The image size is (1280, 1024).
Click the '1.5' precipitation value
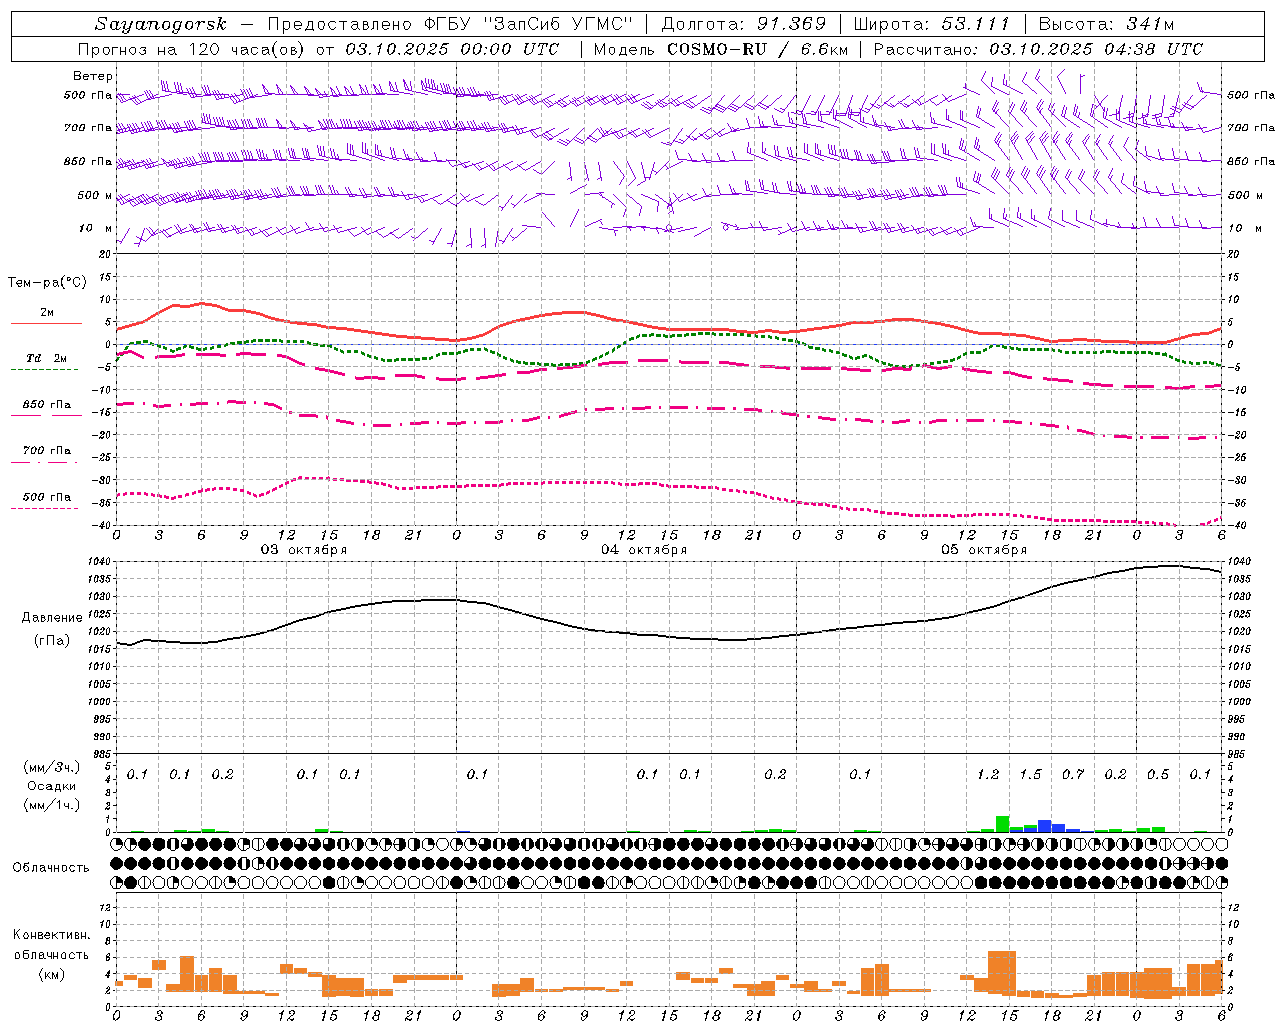pyautogui.click(x=1030, y=774)
